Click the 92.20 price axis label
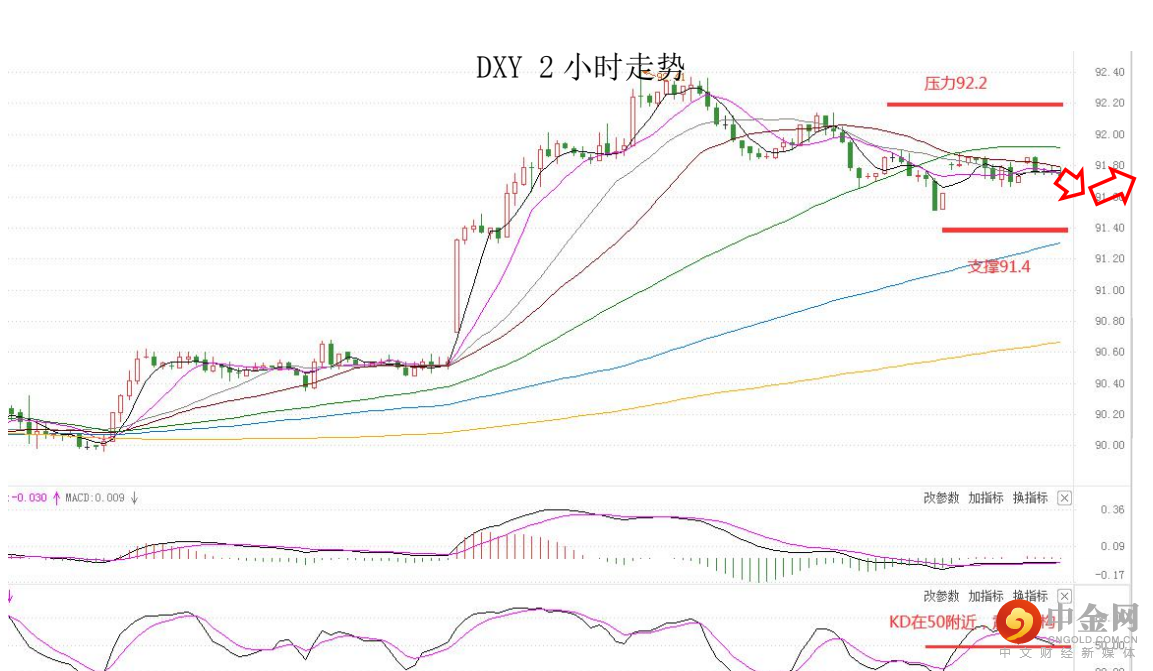 click(x=1109, y=103)
